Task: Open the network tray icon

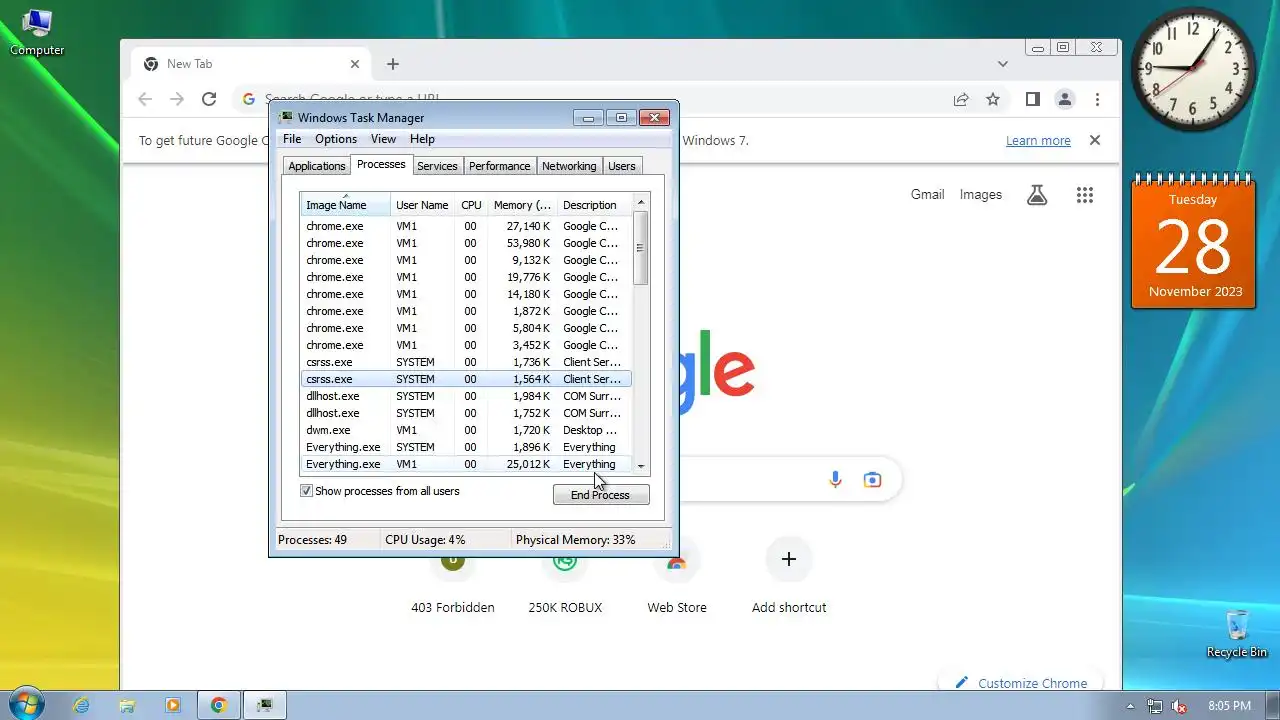Action: click(1155, 706)
